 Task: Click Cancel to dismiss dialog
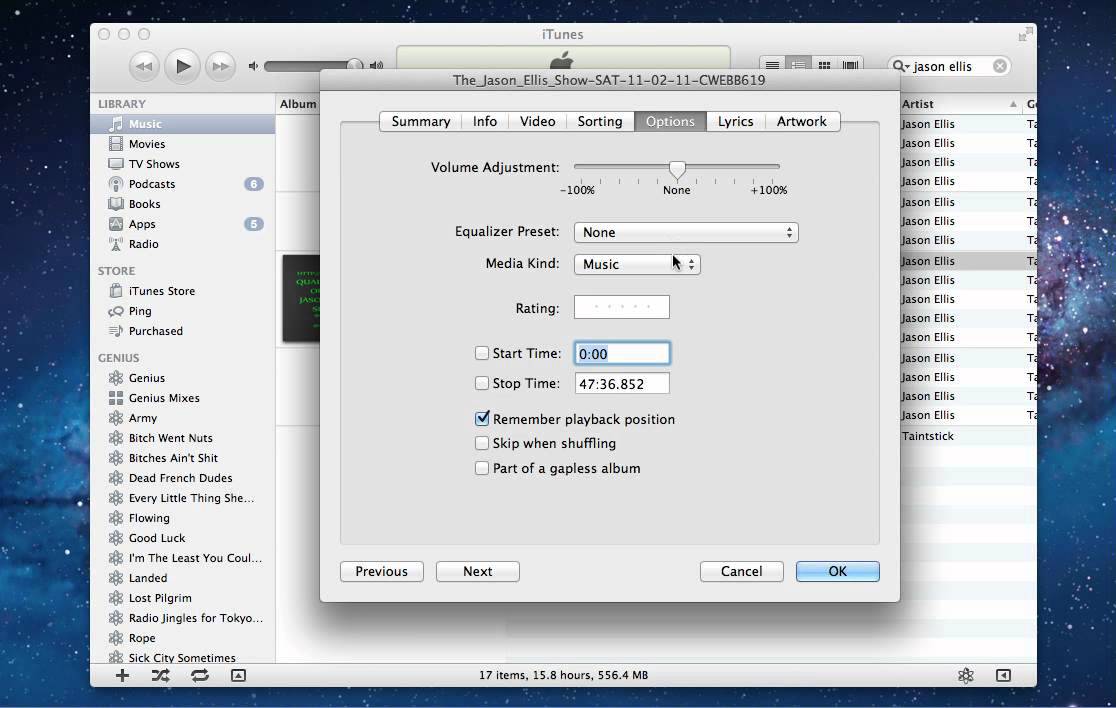pos(742,571)
